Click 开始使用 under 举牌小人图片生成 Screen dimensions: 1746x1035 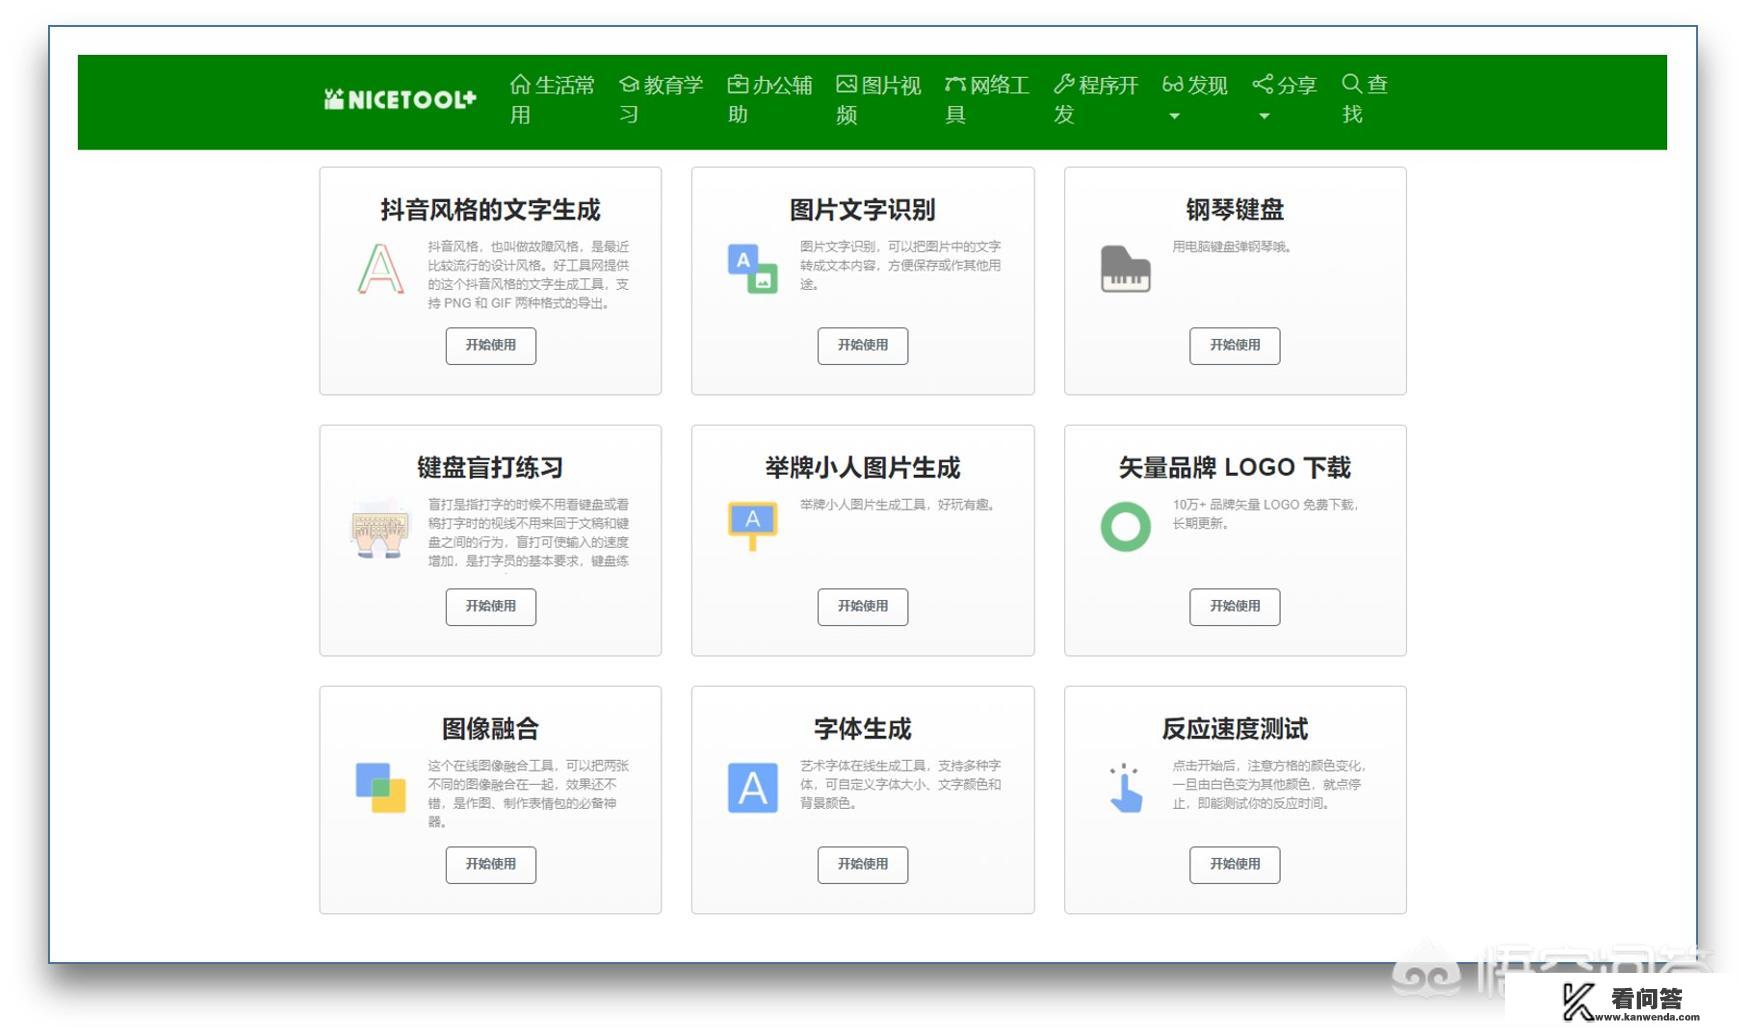[863, 607]
